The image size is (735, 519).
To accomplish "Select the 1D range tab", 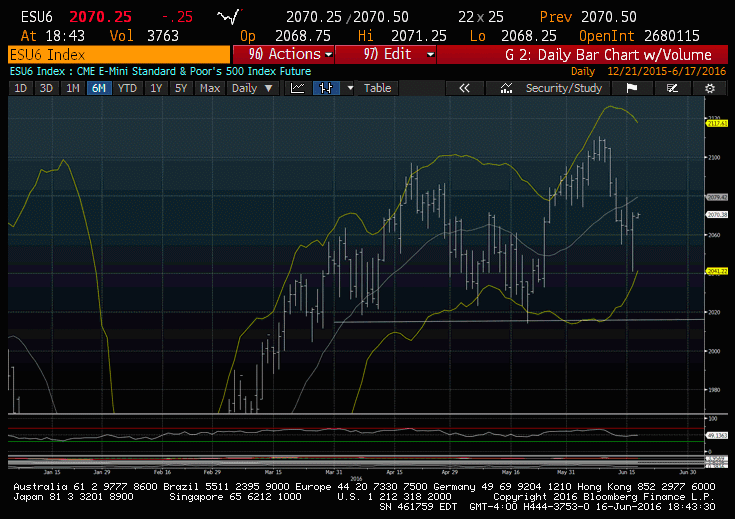I will pos(21,88).
